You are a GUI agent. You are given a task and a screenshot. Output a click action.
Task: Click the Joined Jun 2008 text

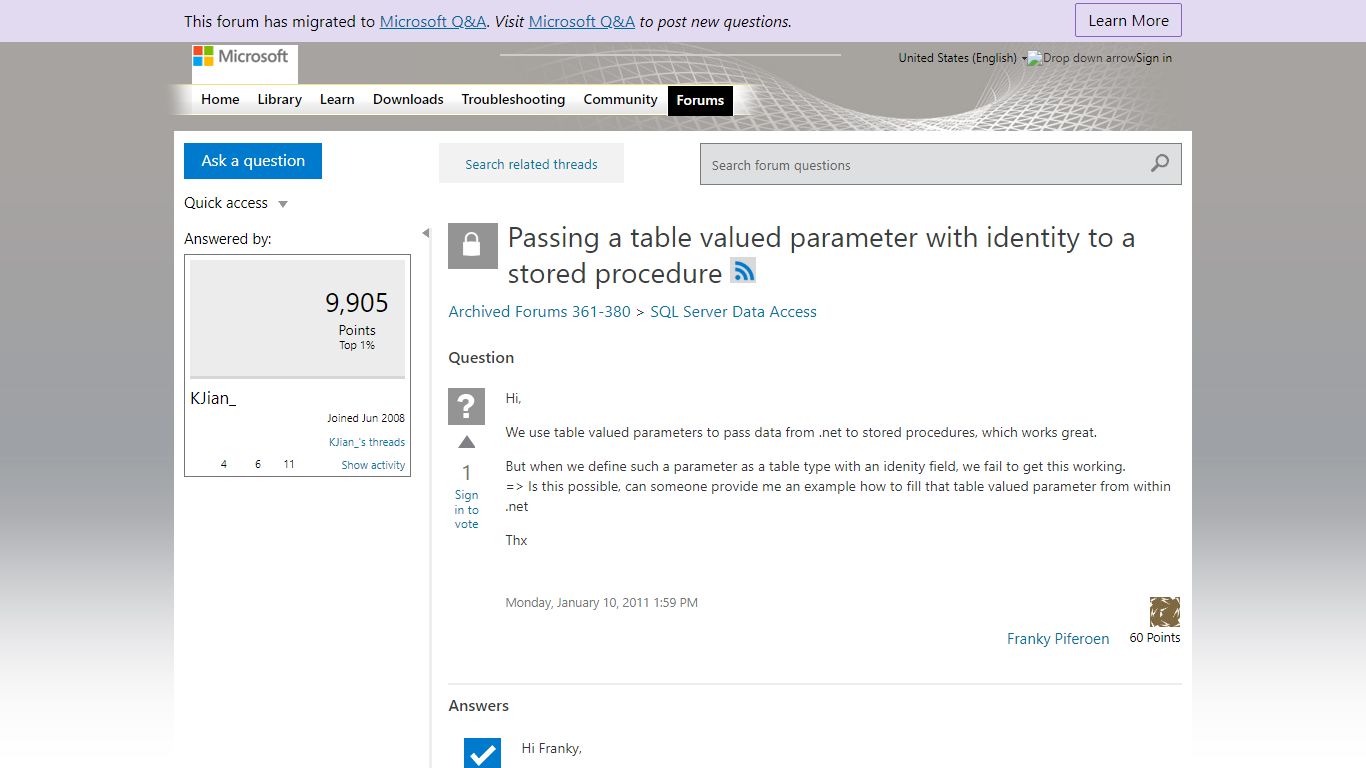point(366,418)
